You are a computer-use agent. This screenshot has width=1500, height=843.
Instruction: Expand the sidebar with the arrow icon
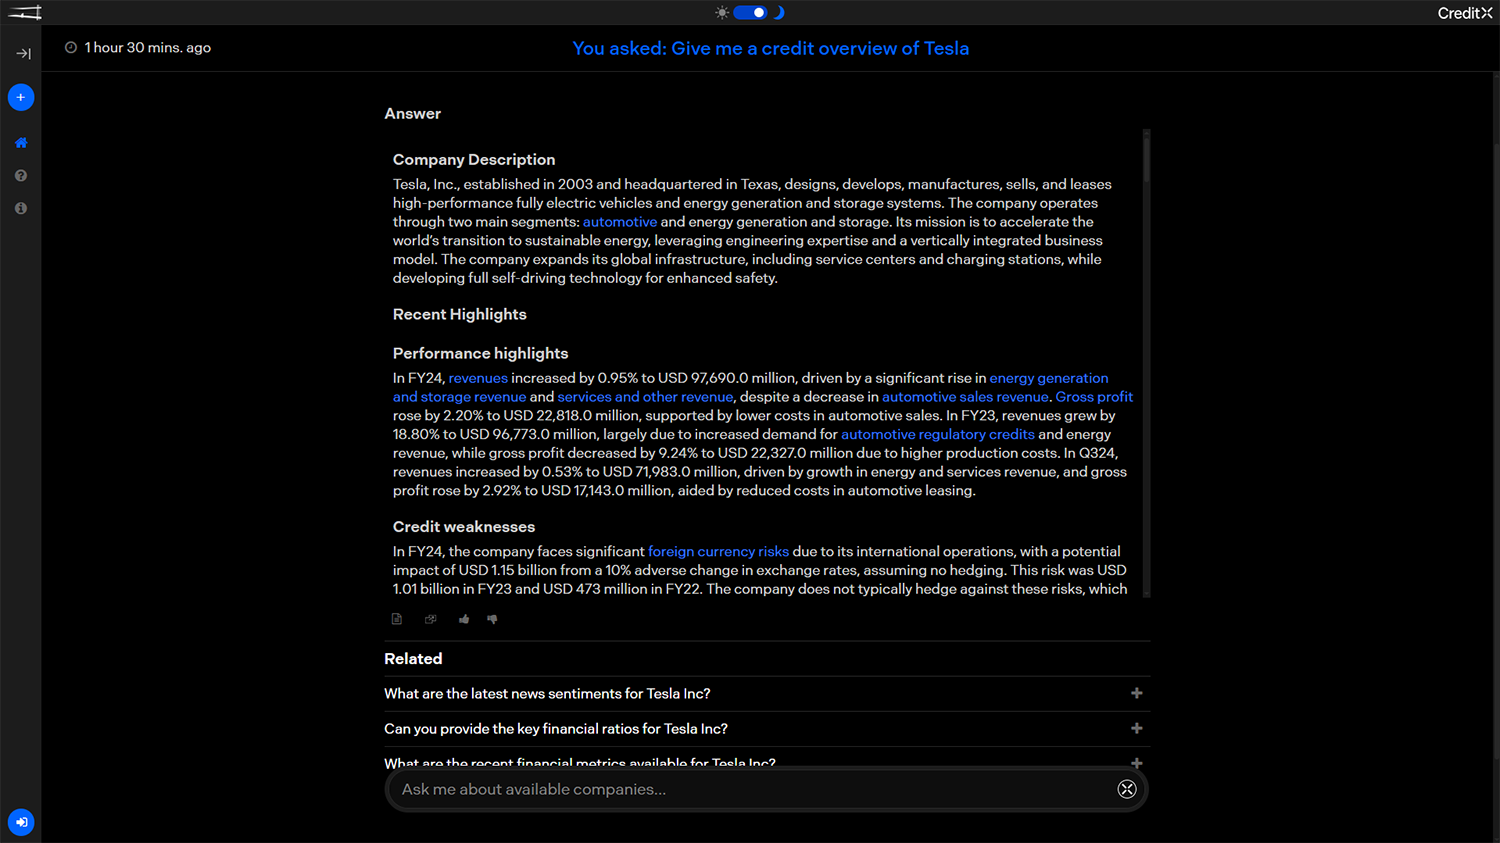23,53
